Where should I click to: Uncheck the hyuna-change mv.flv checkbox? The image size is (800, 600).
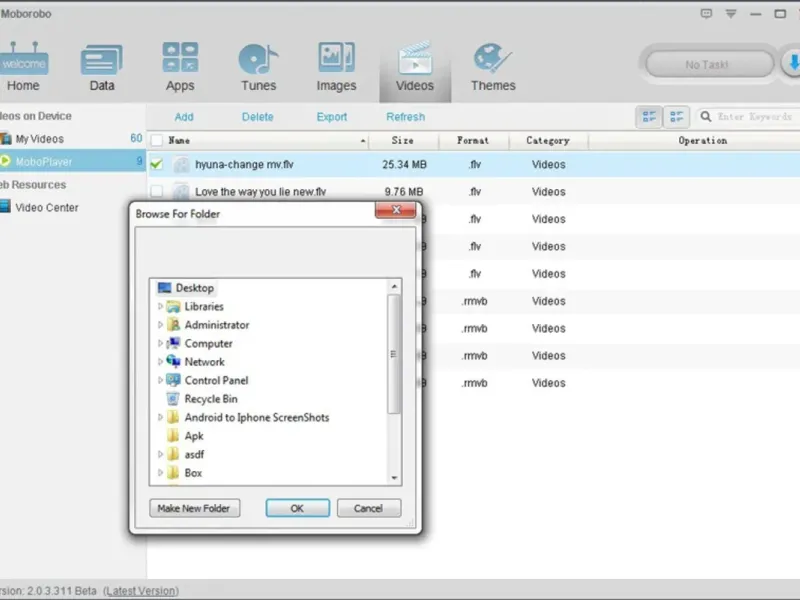[157, 164]
